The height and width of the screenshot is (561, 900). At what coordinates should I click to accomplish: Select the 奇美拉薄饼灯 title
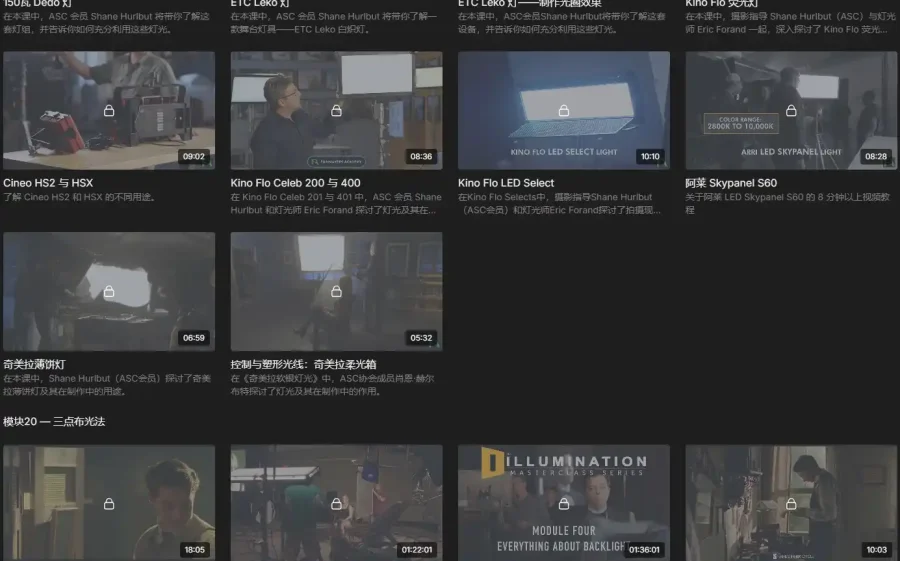(34, 364)
